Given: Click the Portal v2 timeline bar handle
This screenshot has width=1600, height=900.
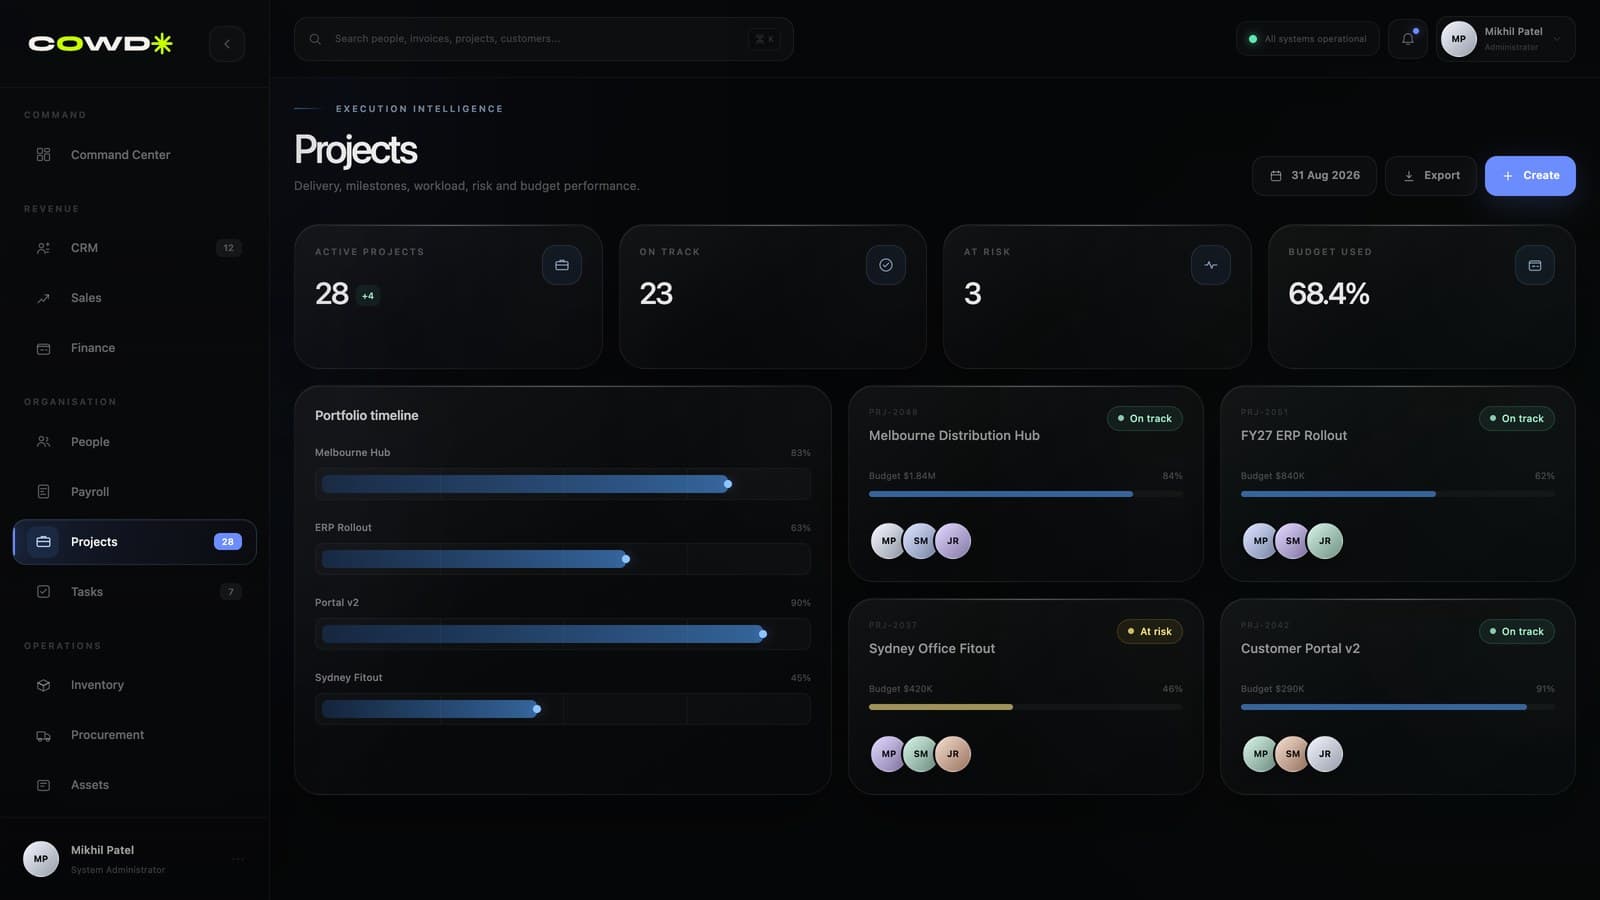Looking at the screenshot, I should tap(763, 634).
